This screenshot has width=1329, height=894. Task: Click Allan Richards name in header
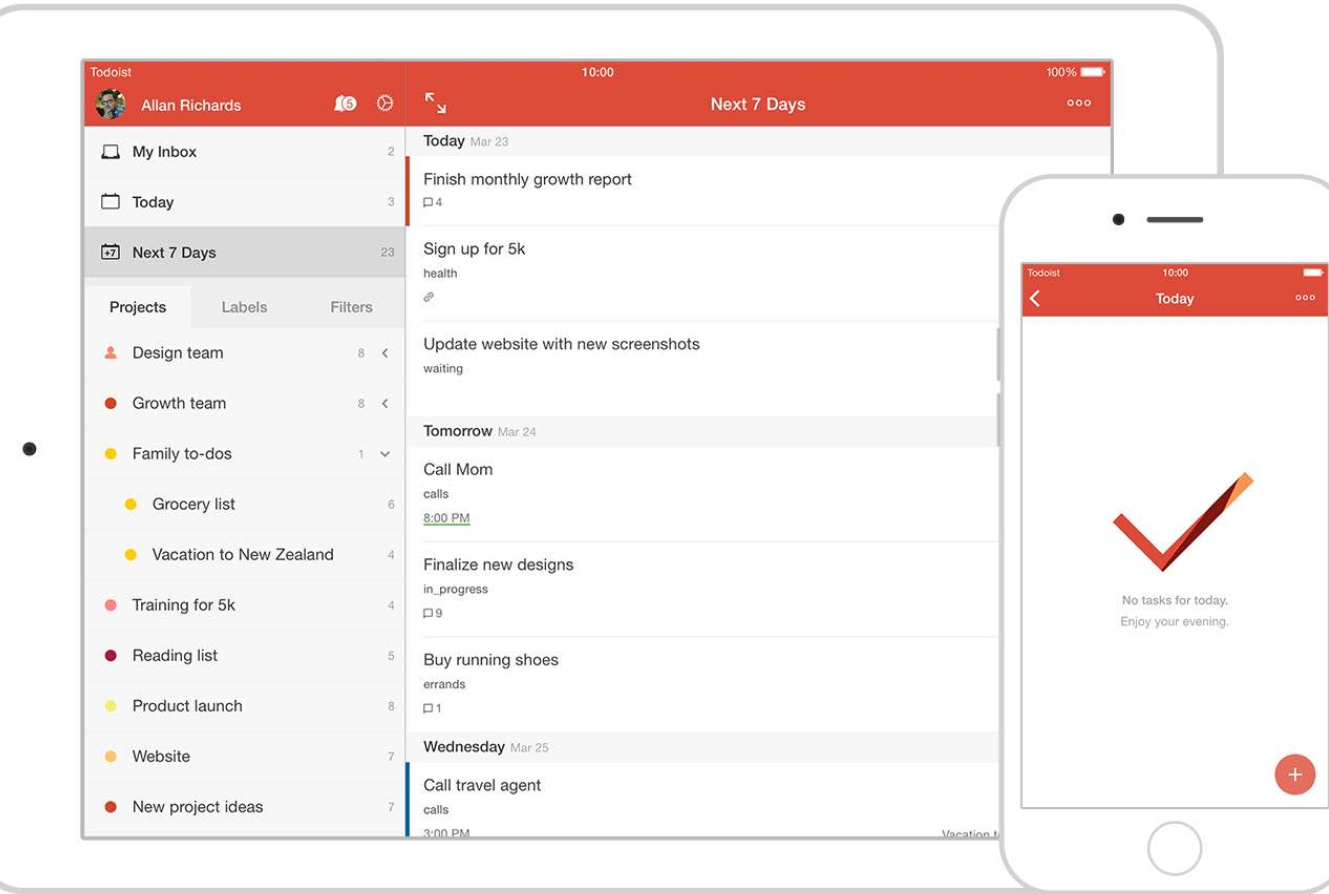pos(191,105)
